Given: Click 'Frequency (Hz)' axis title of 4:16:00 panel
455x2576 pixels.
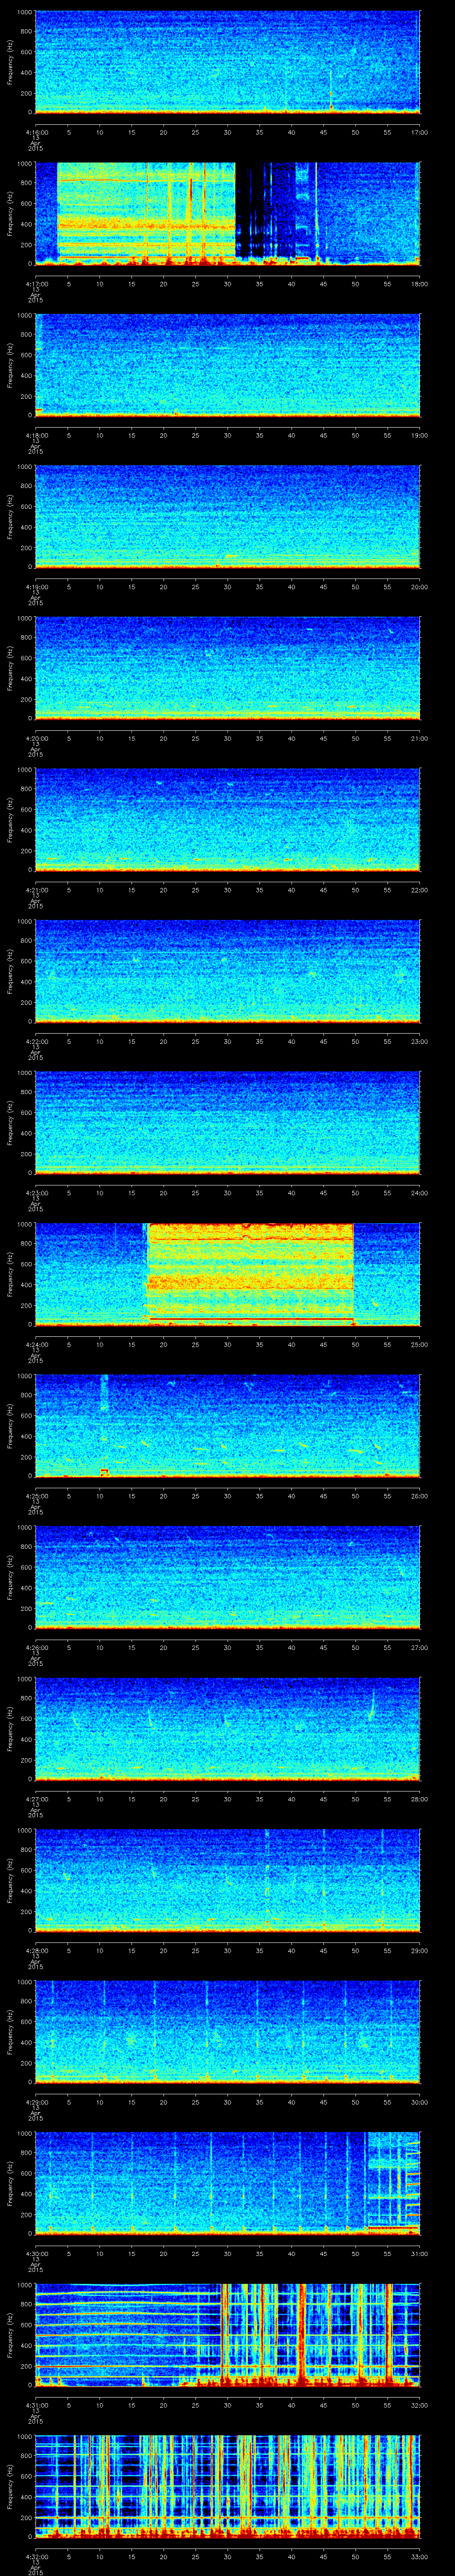Looking at the screenshot, I should click(10, 62).
